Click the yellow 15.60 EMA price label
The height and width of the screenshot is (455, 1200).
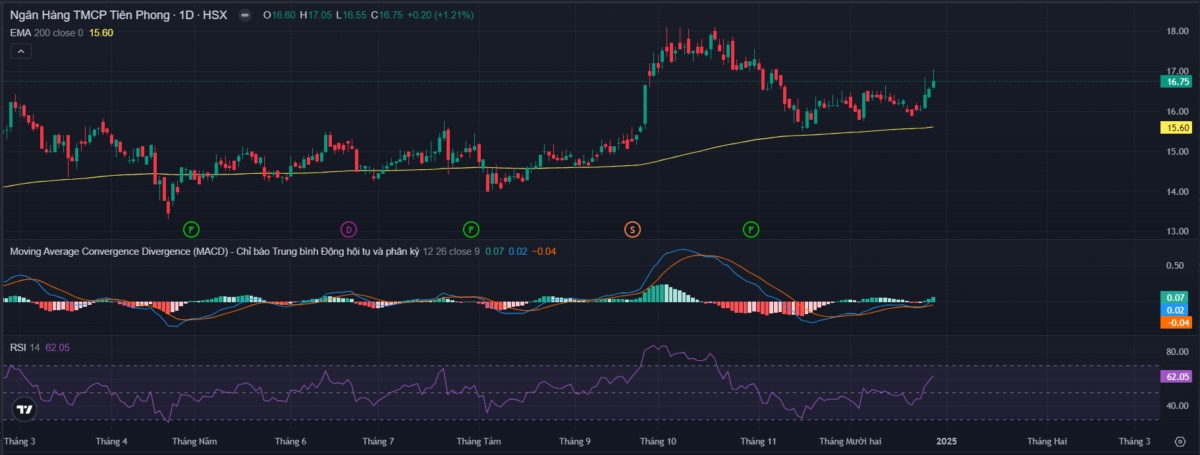[1174, 128]
